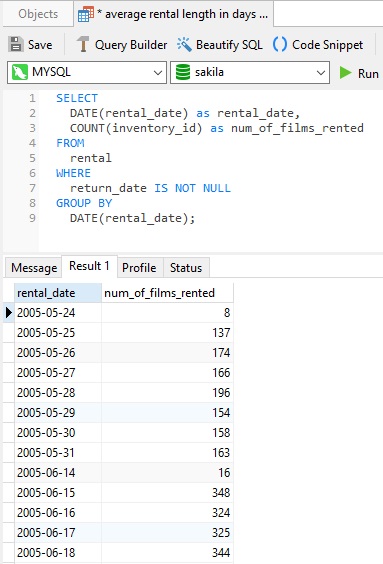Image resolution: width=383 pixels, height=564 pixels.
Task: Click count value 174
Action: 167,352
